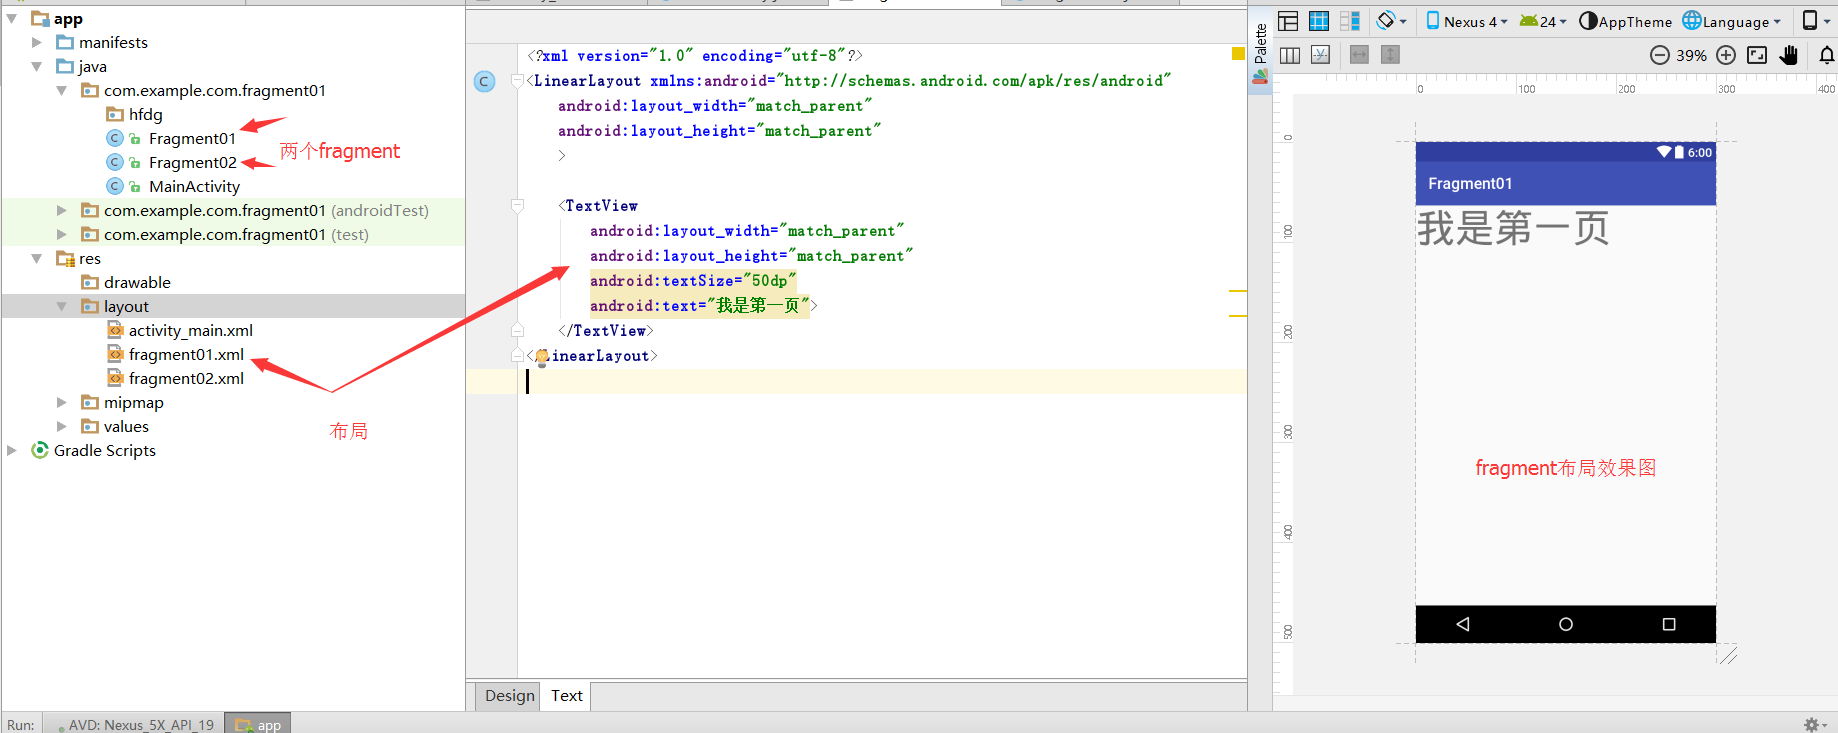Screen dimensions: 1838x733
Task: Expand Gradle Scripts node
Action: pyautogui.click(x=12, y=450)
